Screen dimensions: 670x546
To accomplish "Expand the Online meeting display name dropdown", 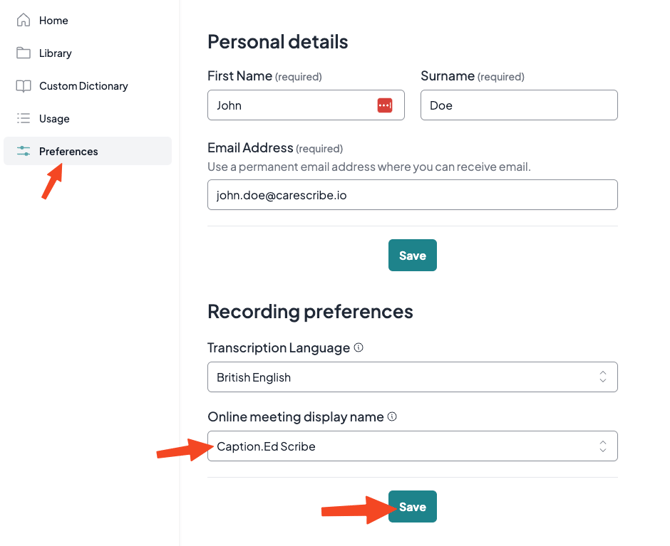I will tap(412, 446).
